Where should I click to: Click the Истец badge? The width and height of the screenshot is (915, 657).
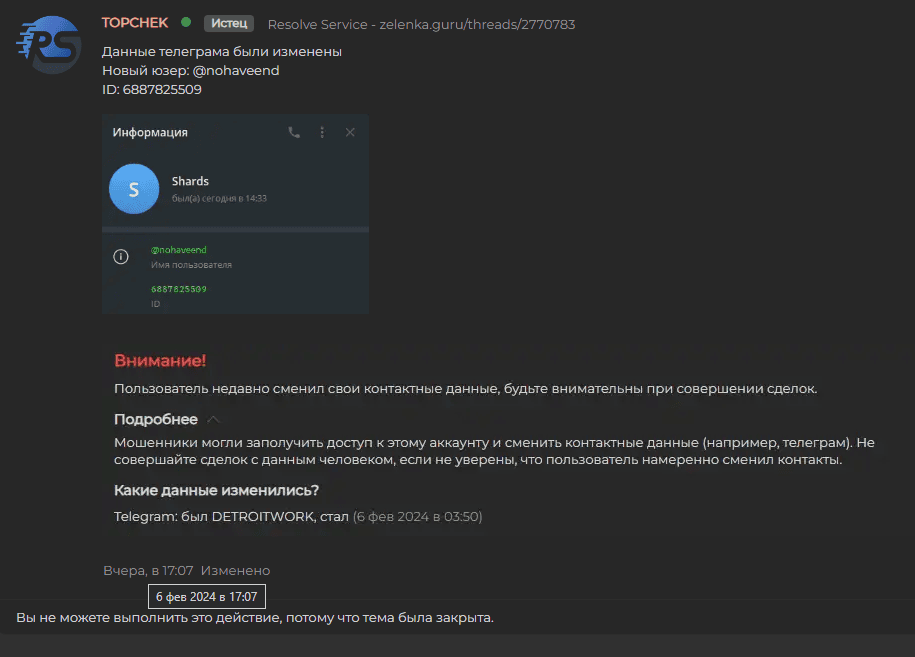tap(229, 23)
